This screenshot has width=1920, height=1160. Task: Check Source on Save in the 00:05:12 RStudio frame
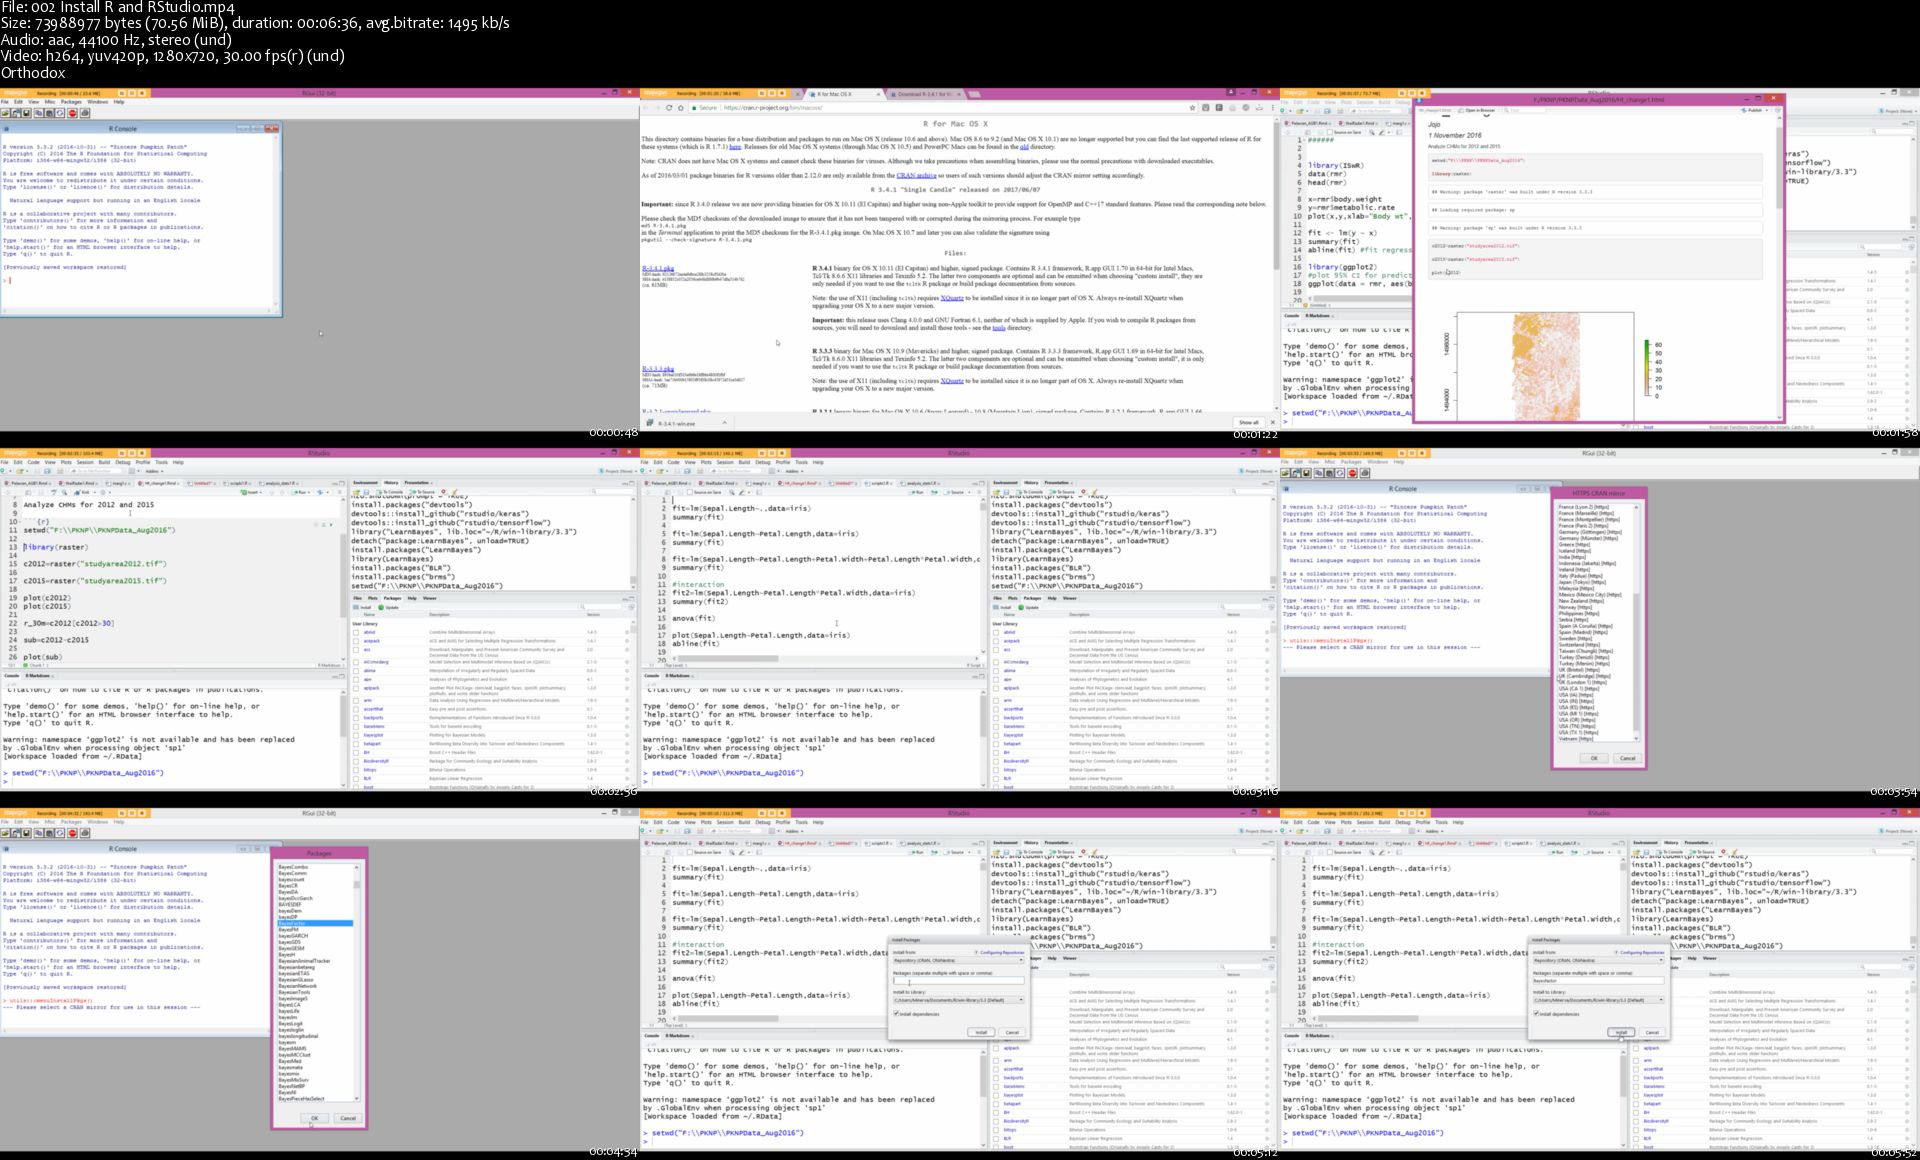(690, 852)
